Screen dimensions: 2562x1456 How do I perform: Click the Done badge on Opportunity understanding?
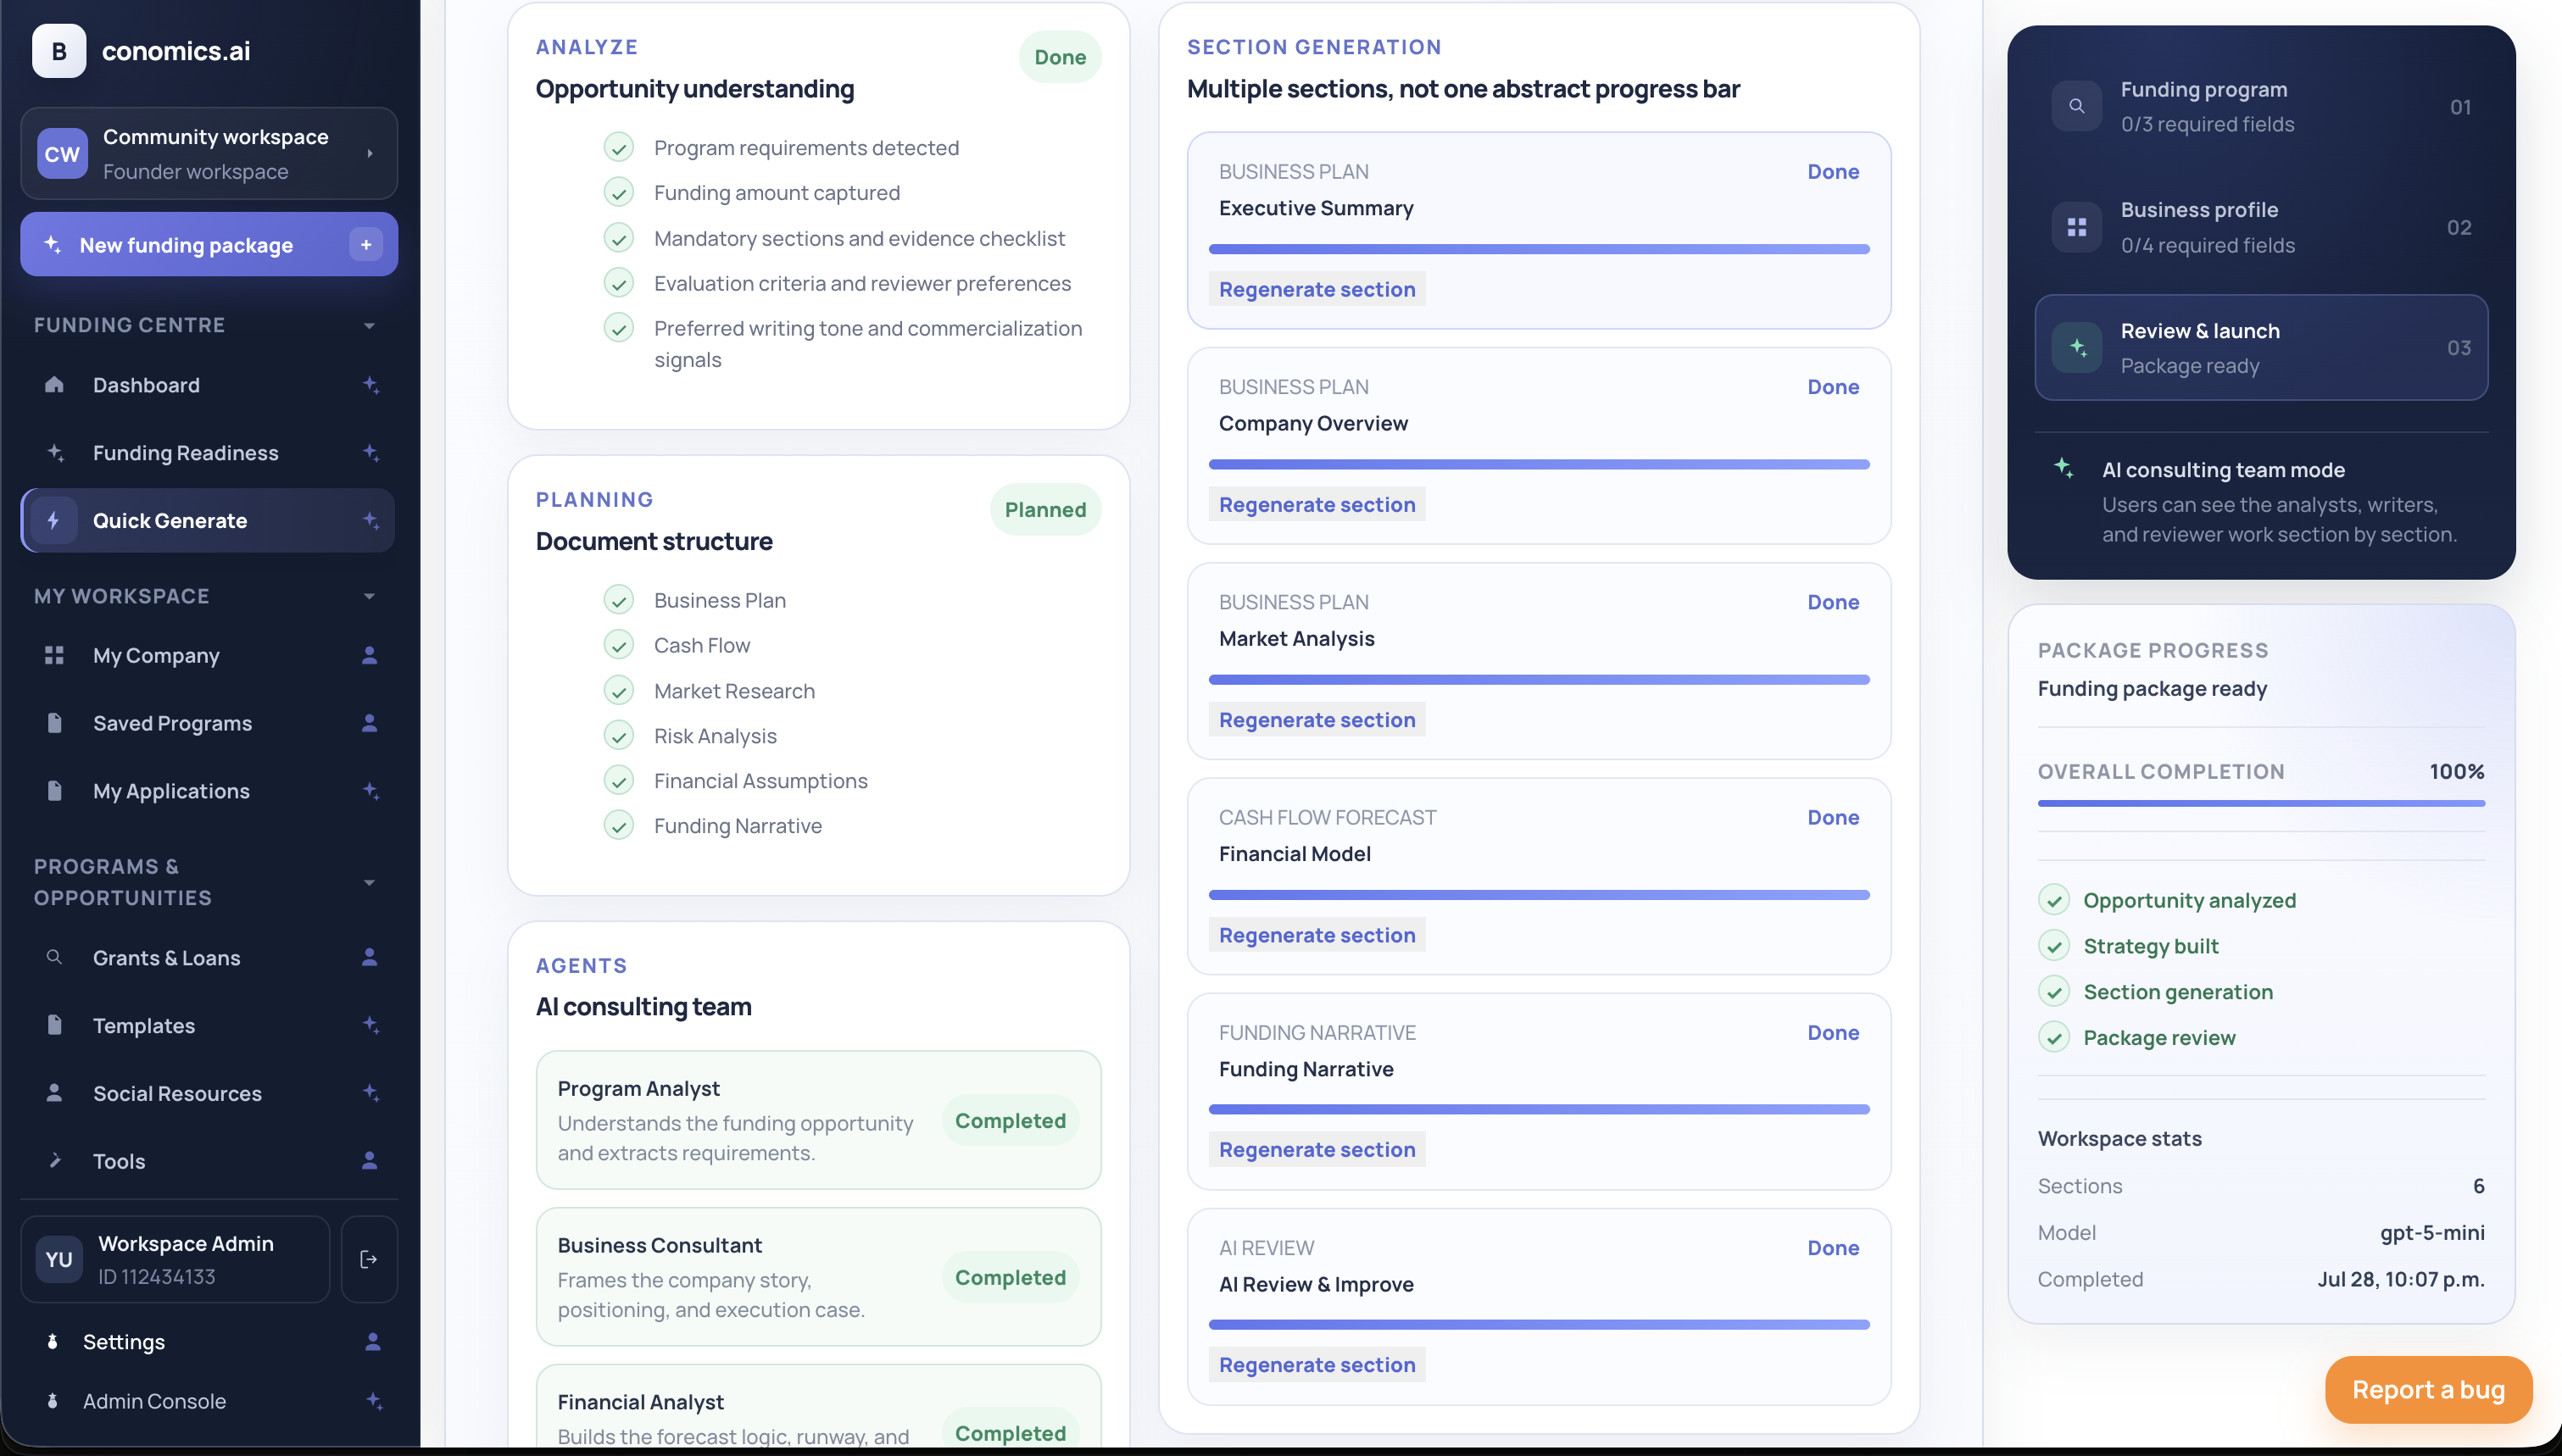[1060, 57]
